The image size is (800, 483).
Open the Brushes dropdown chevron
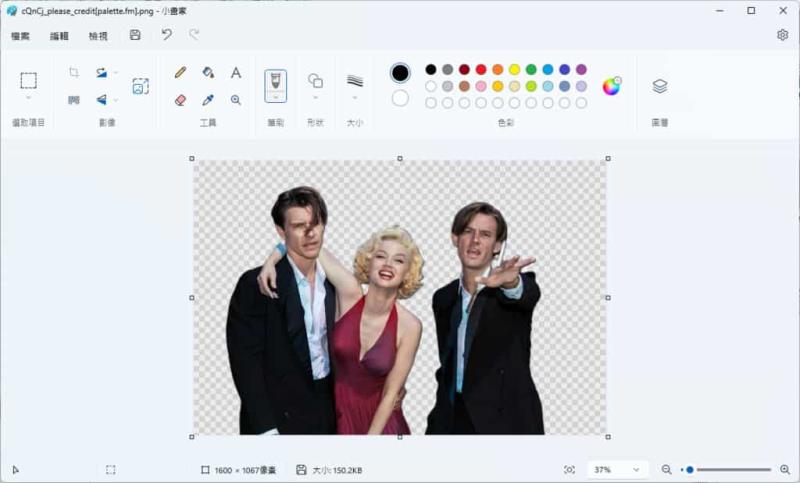pyautogui.click(x=276, y=97)
